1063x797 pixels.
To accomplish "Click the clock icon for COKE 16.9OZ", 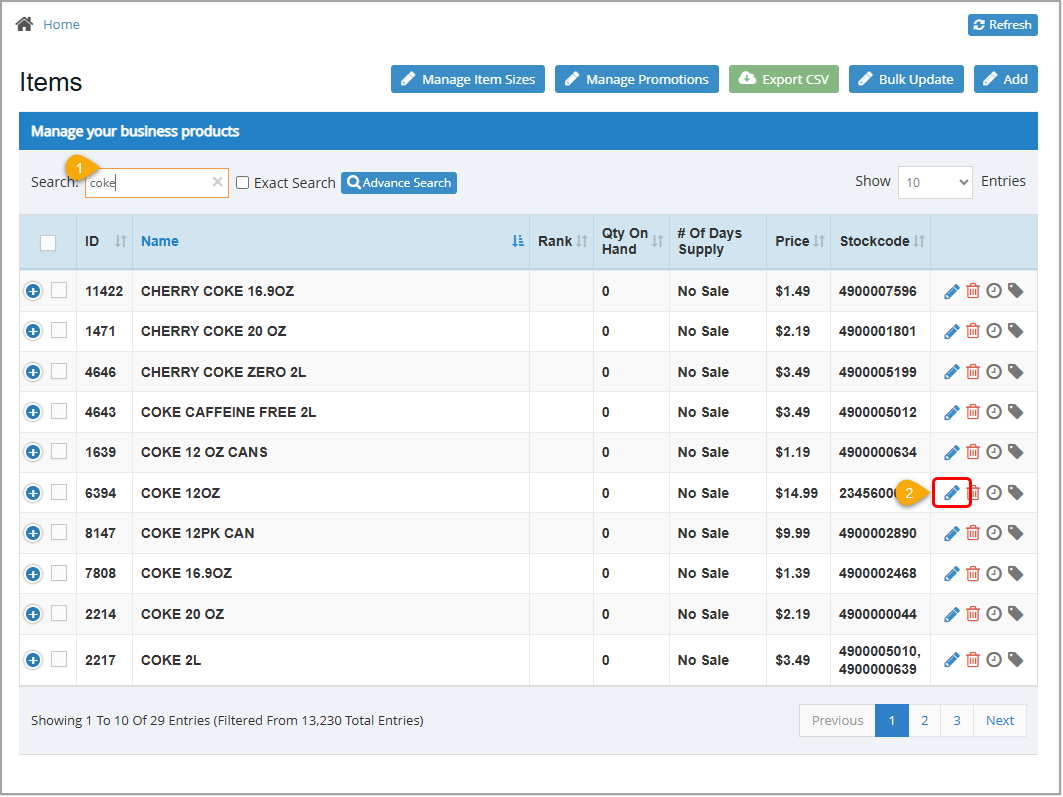I will [994, 573].
